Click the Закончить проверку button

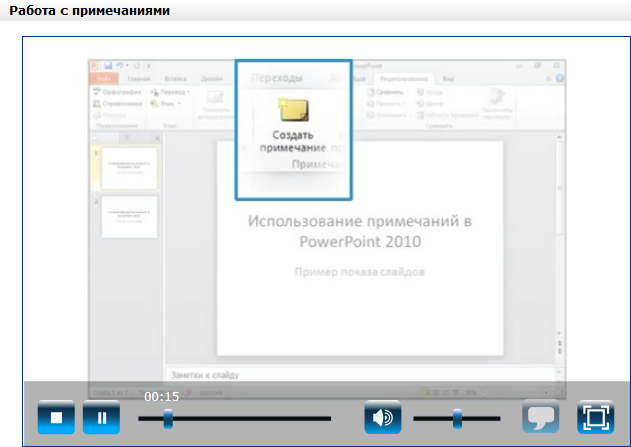tap(497, 104)
